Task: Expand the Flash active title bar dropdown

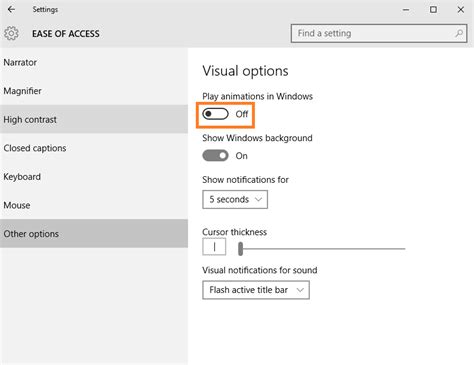Action: 256,290
